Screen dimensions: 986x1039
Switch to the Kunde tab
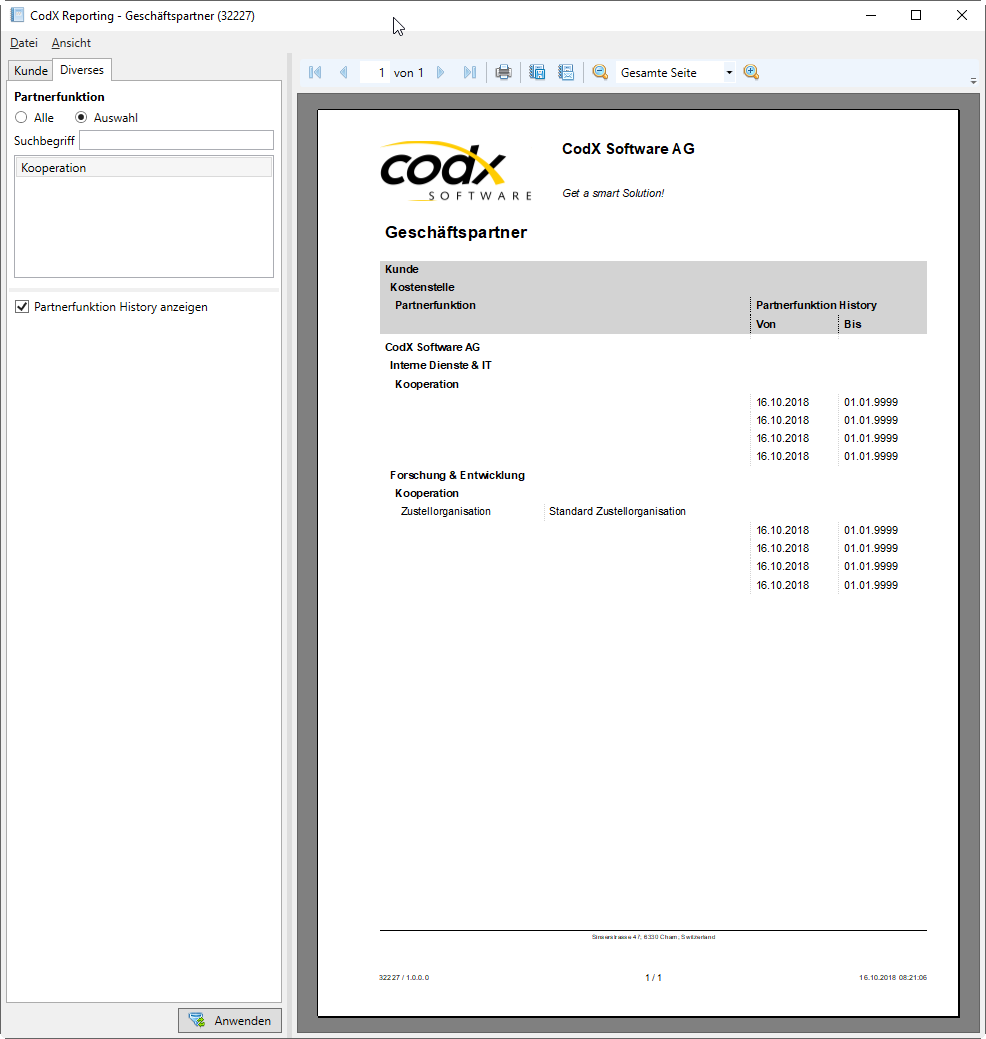tap(30, 70)
